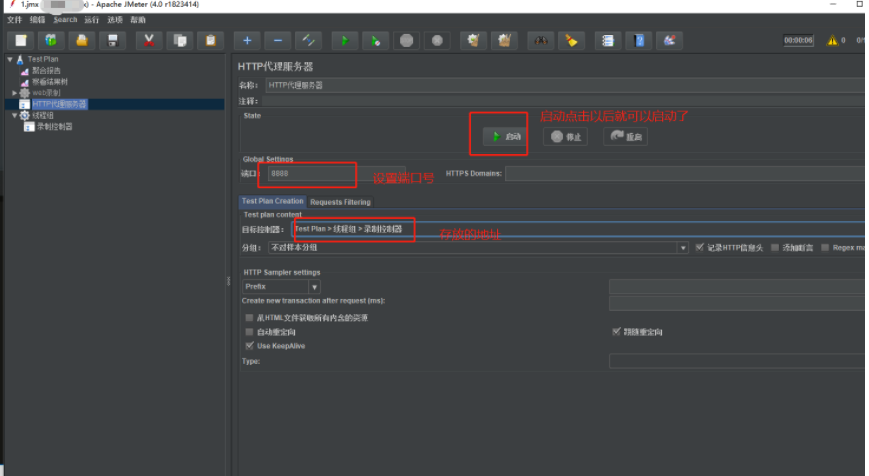Collapse all with the minus icon
Image resolution: width=869 pixels, height=476 pixels.
pos(278,40)
